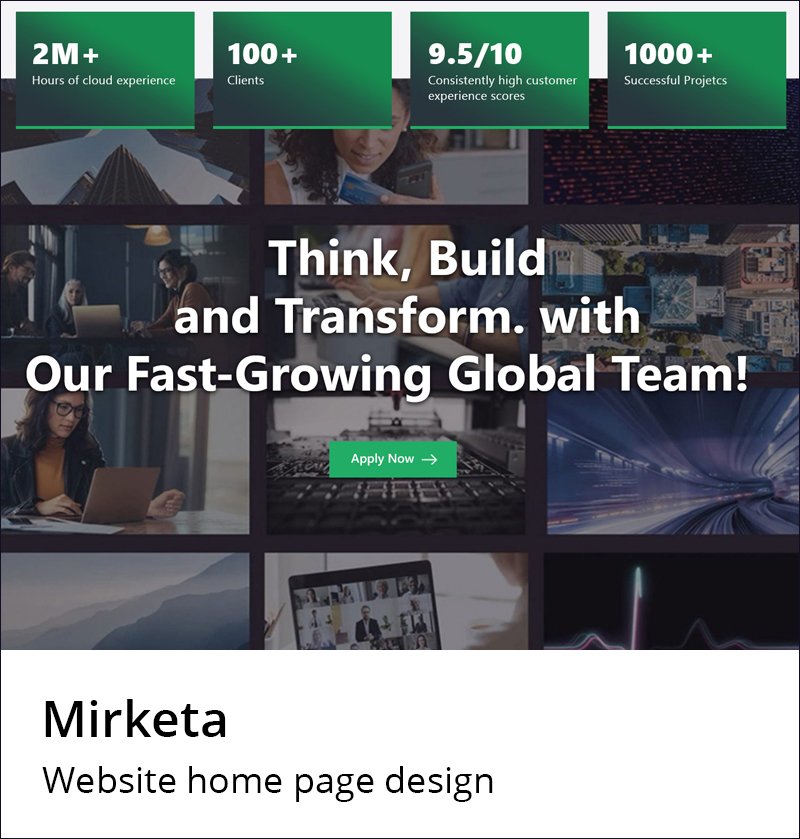Image resolution: width=800 pixels, height=839 pixels.
Task: Select the 1000+ Successful Projetcs card
Action: tap(697, 70)
